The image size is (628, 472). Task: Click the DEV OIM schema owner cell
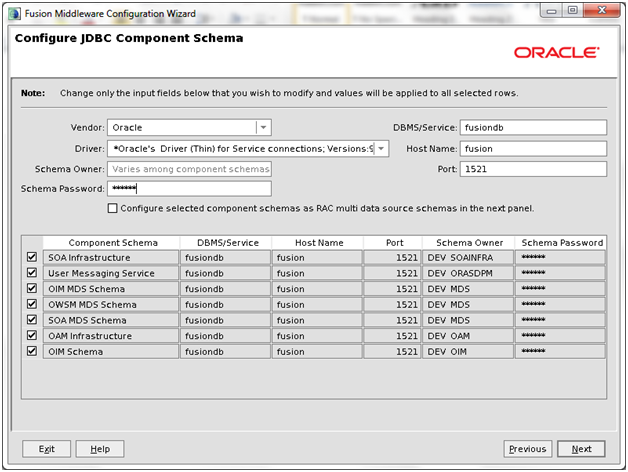[x=468, y=351]
